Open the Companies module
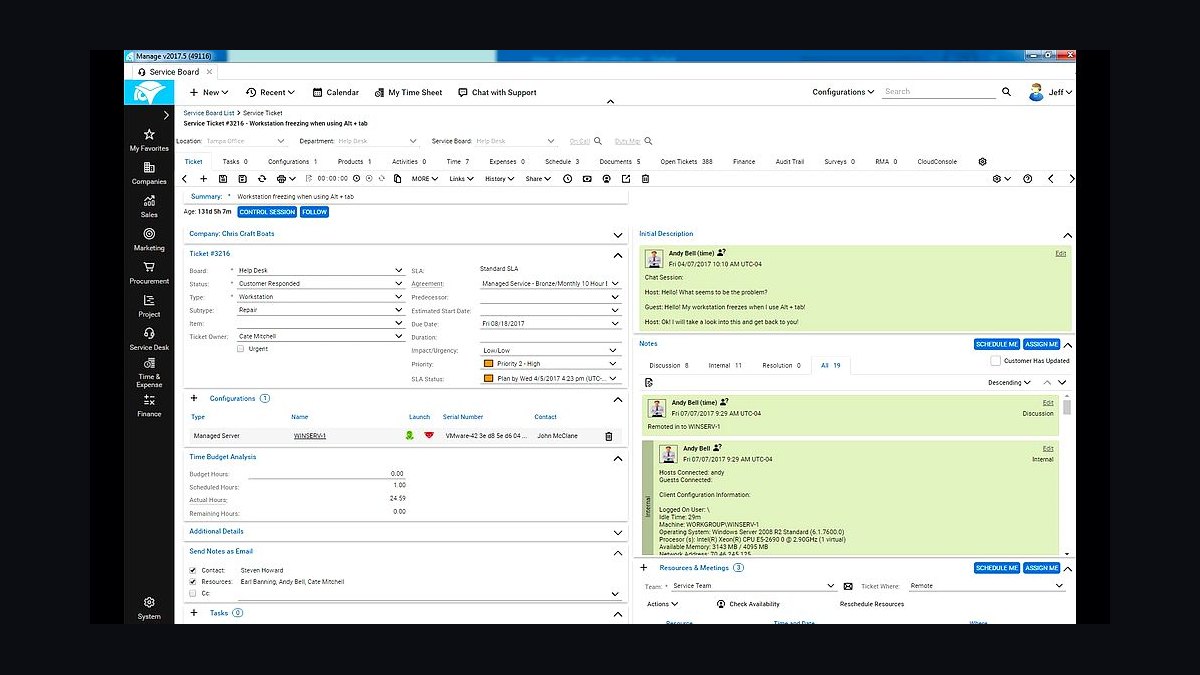Screen dimensions: 1200x675 point(149,173)
